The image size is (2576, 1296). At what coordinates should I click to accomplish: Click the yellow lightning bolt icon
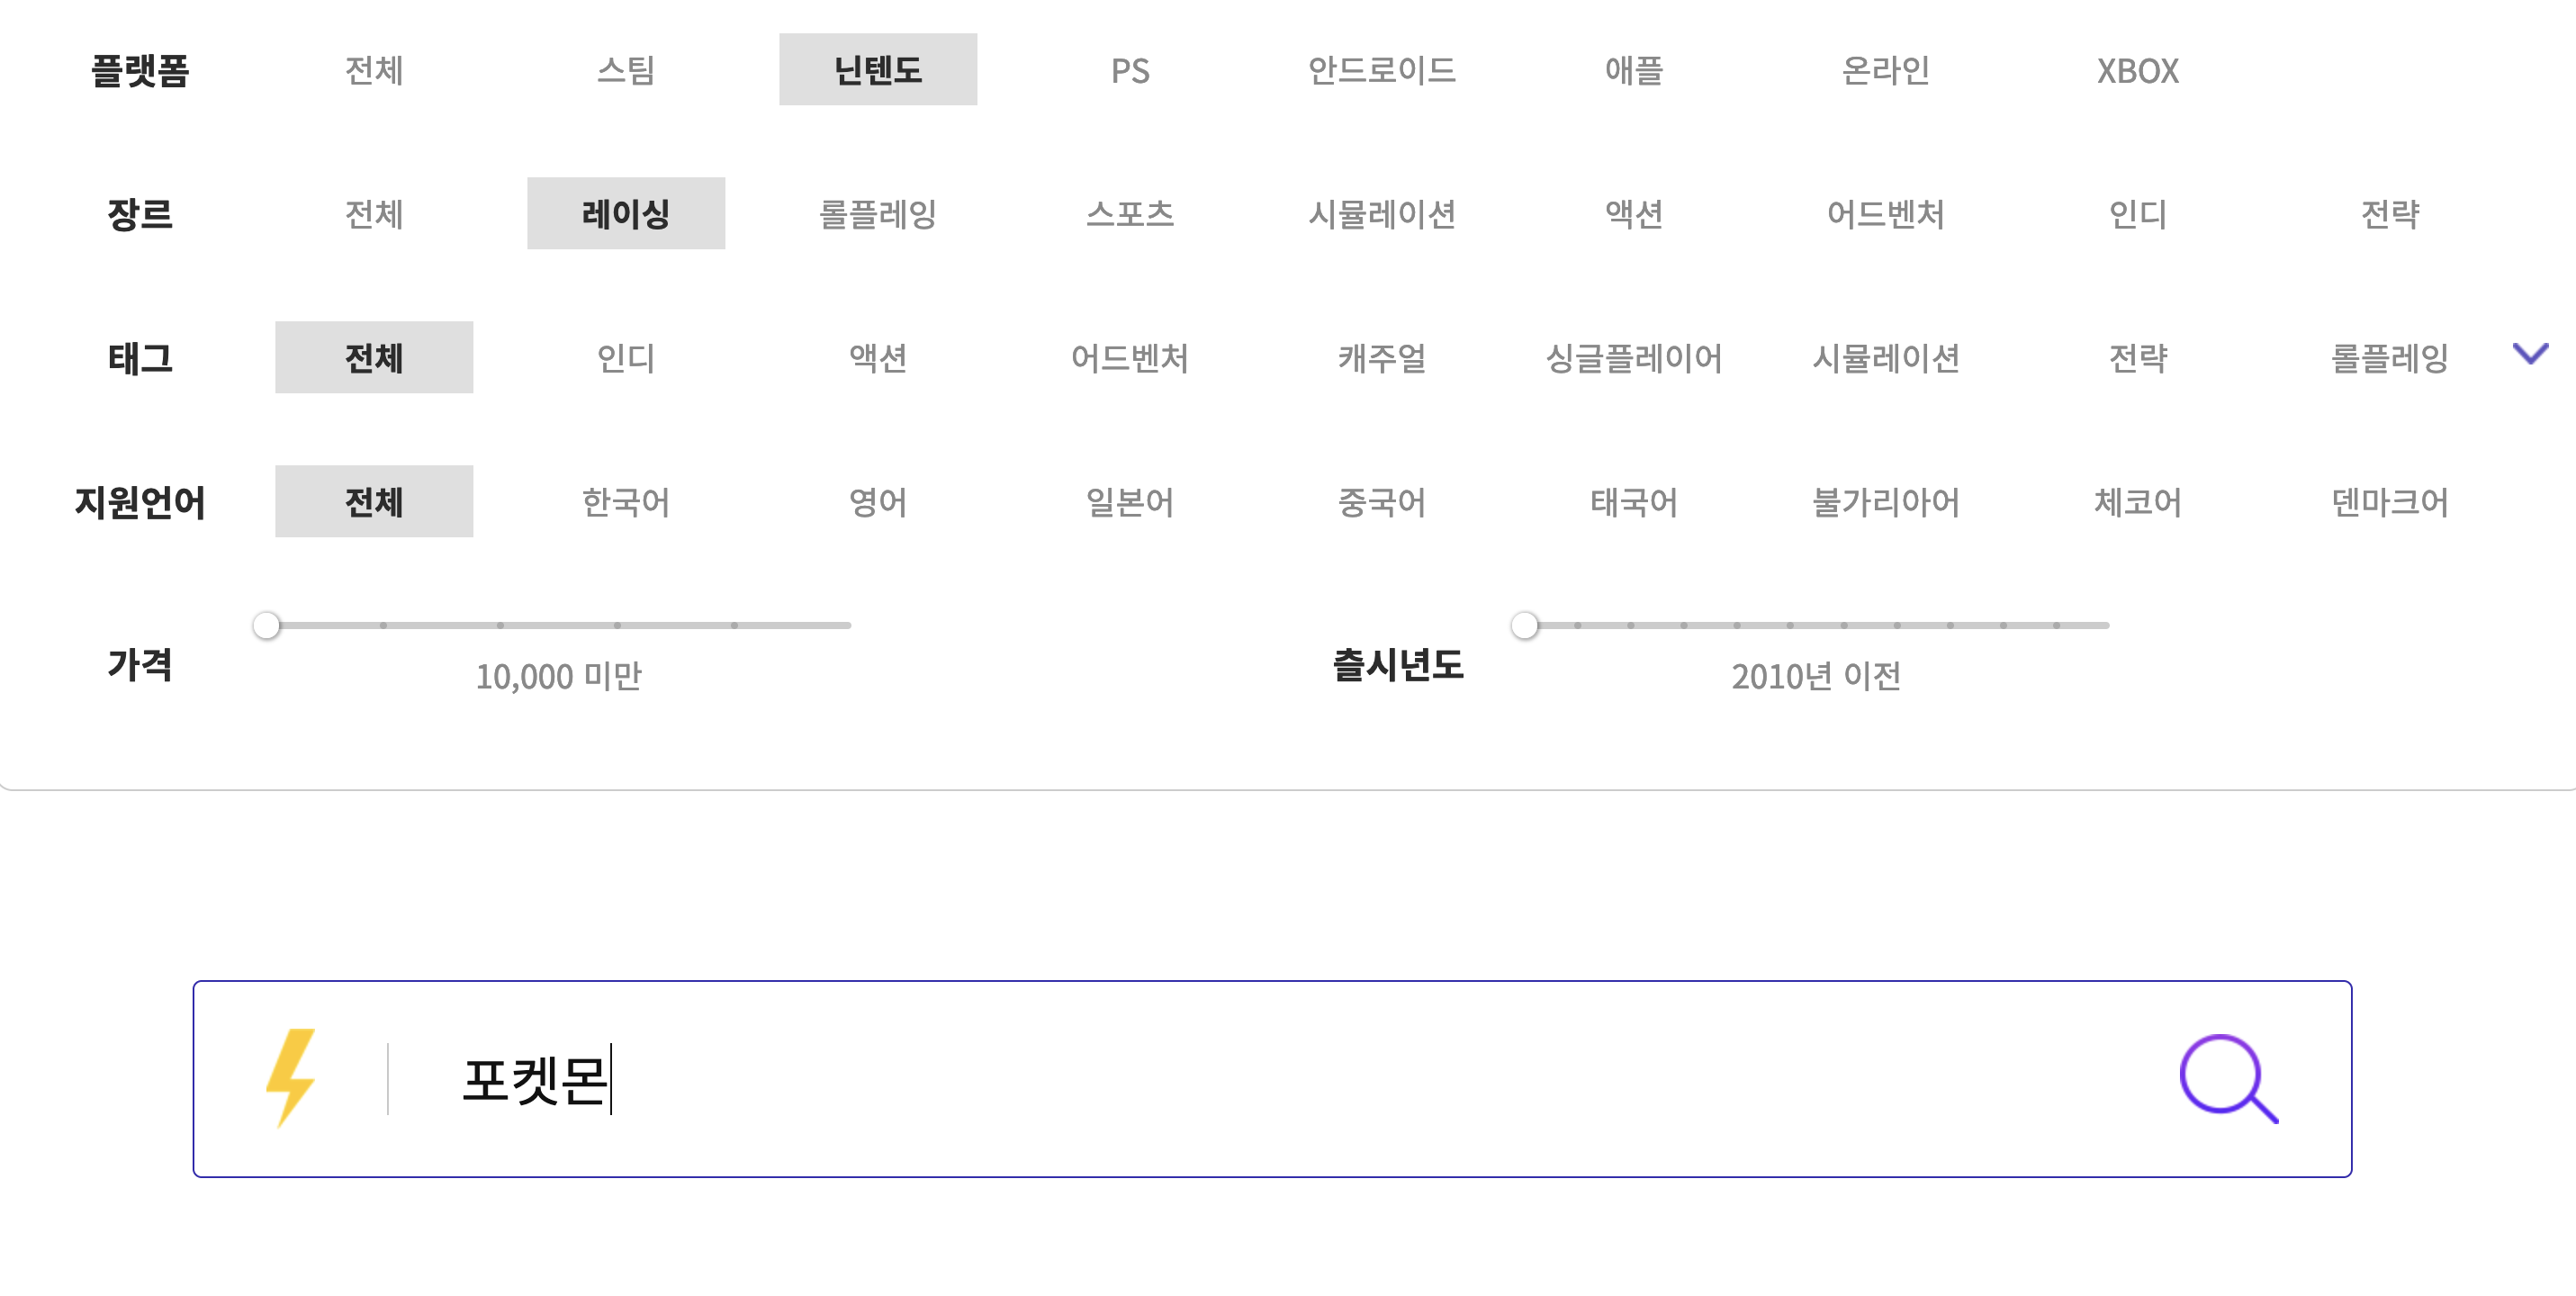pyautogui.click(x=291, y=1078)
